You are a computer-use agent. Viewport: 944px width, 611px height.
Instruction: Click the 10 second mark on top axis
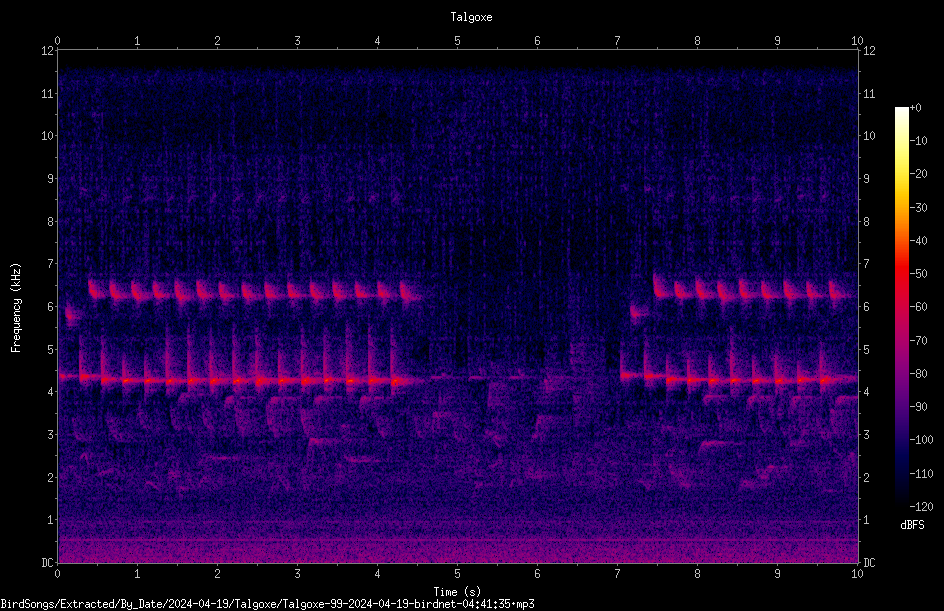(x=857, y=40)
